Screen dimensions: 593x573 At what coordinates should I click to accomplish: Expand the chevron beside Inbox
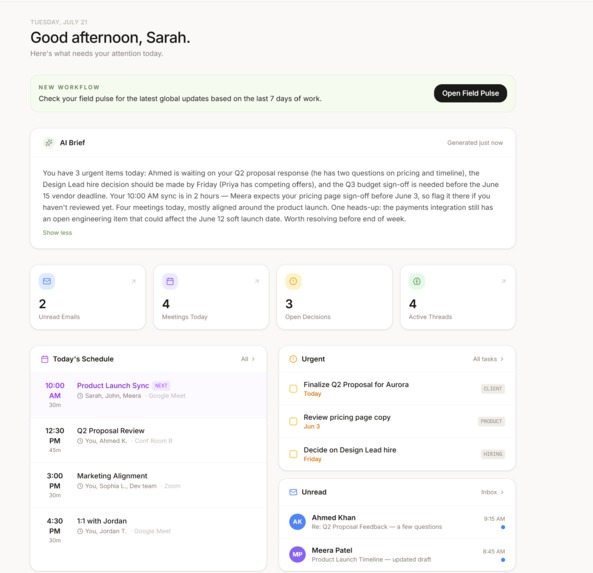click(502, 492)
